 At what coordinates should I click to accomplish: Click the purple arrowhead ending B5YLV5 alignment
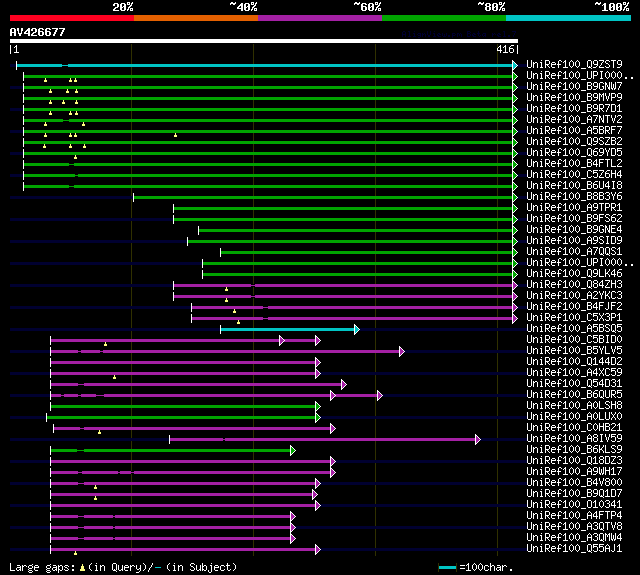click(402, 351)
